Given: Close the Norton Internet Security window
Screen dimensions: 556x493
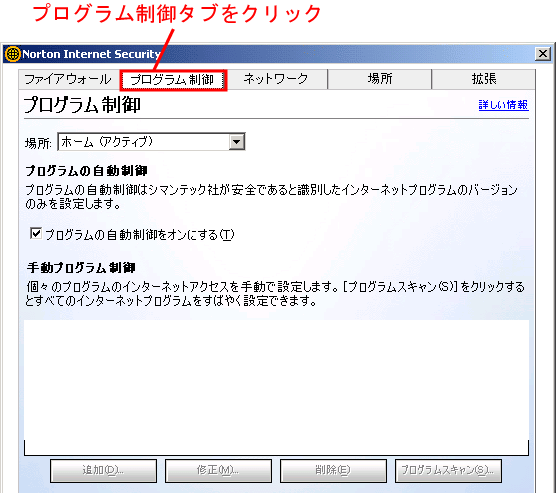Looking at the screenshot, I should 543,54.
